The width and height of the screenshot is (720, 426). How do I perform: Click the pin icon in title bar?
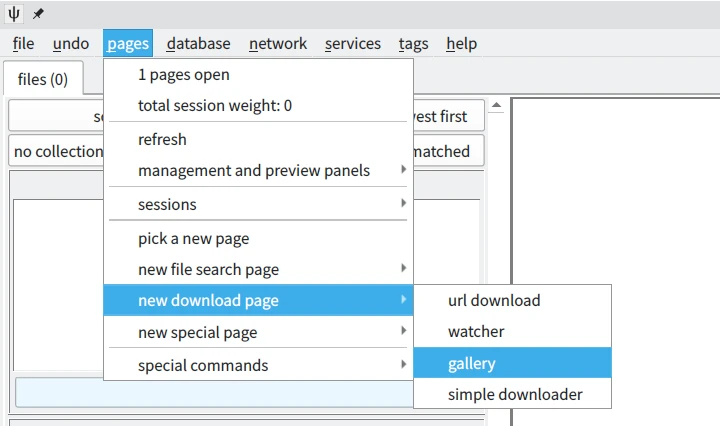point(38,14)
